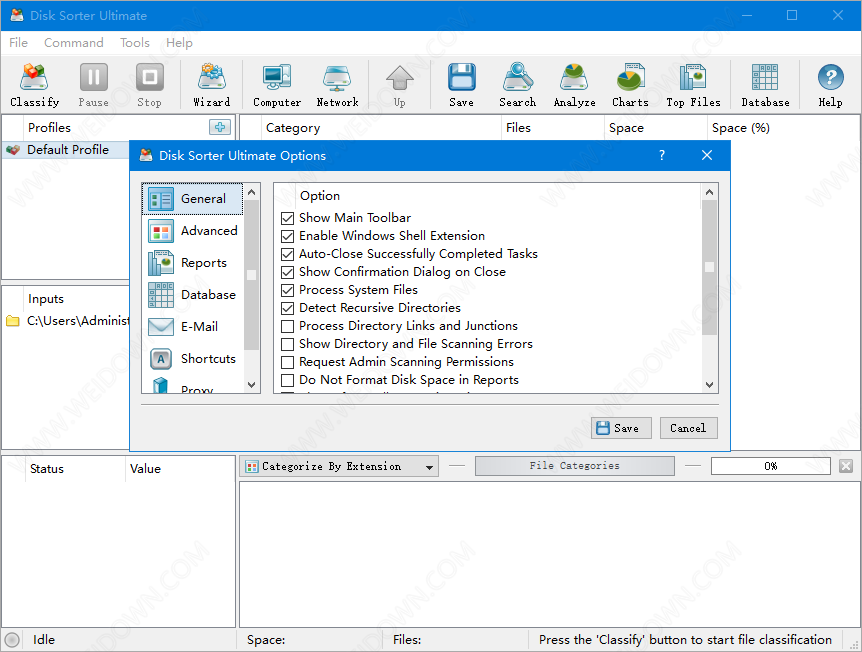Viewport: 862px width, 652px height.
Task: Go Up one level via toolbar
Action: [400, 85]
